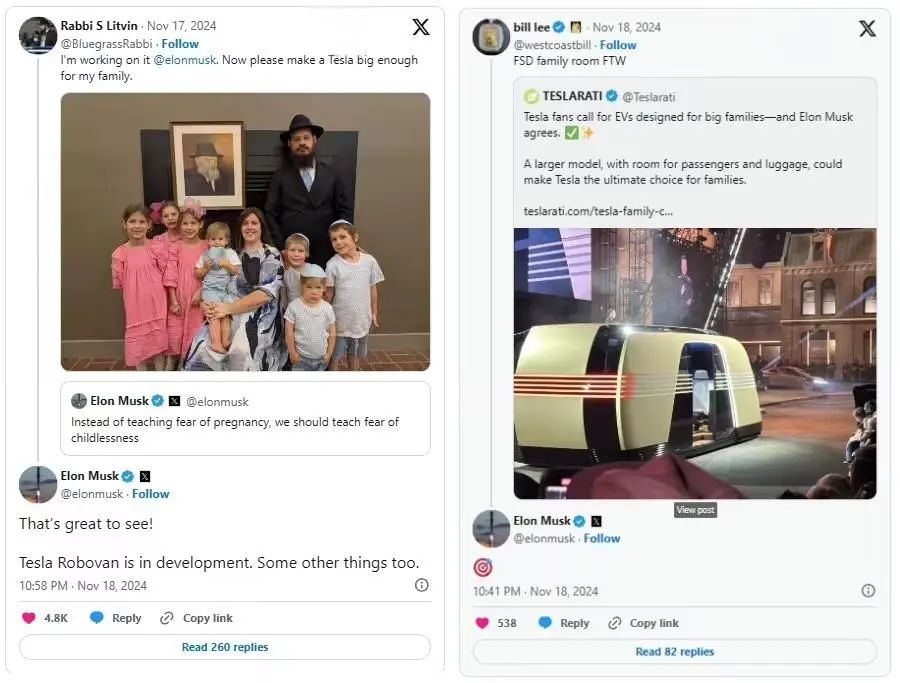
Task: Open info icon beside 10:58 PM timestamp
Action: (x=421, y=585)
